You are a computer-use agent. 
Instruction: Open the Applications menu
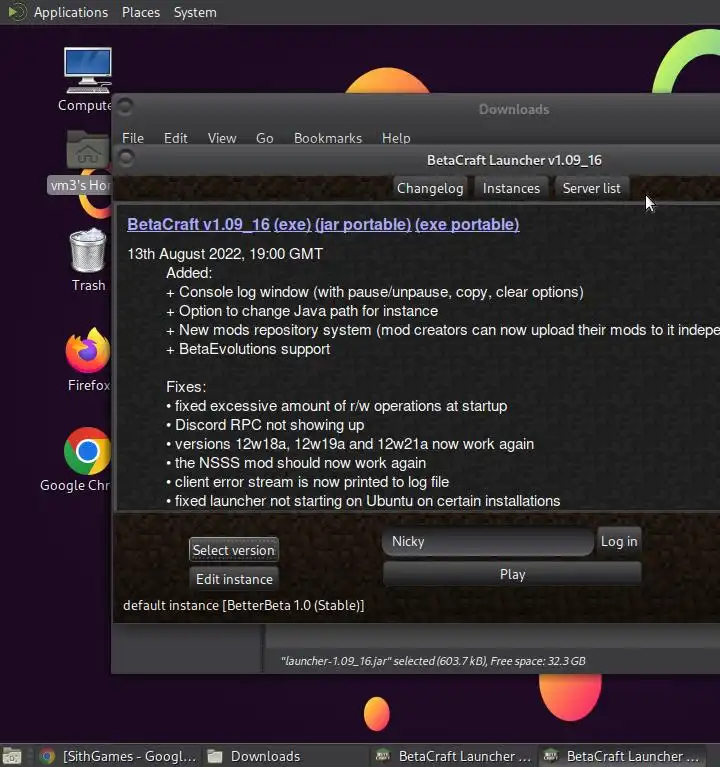point(70,12)
